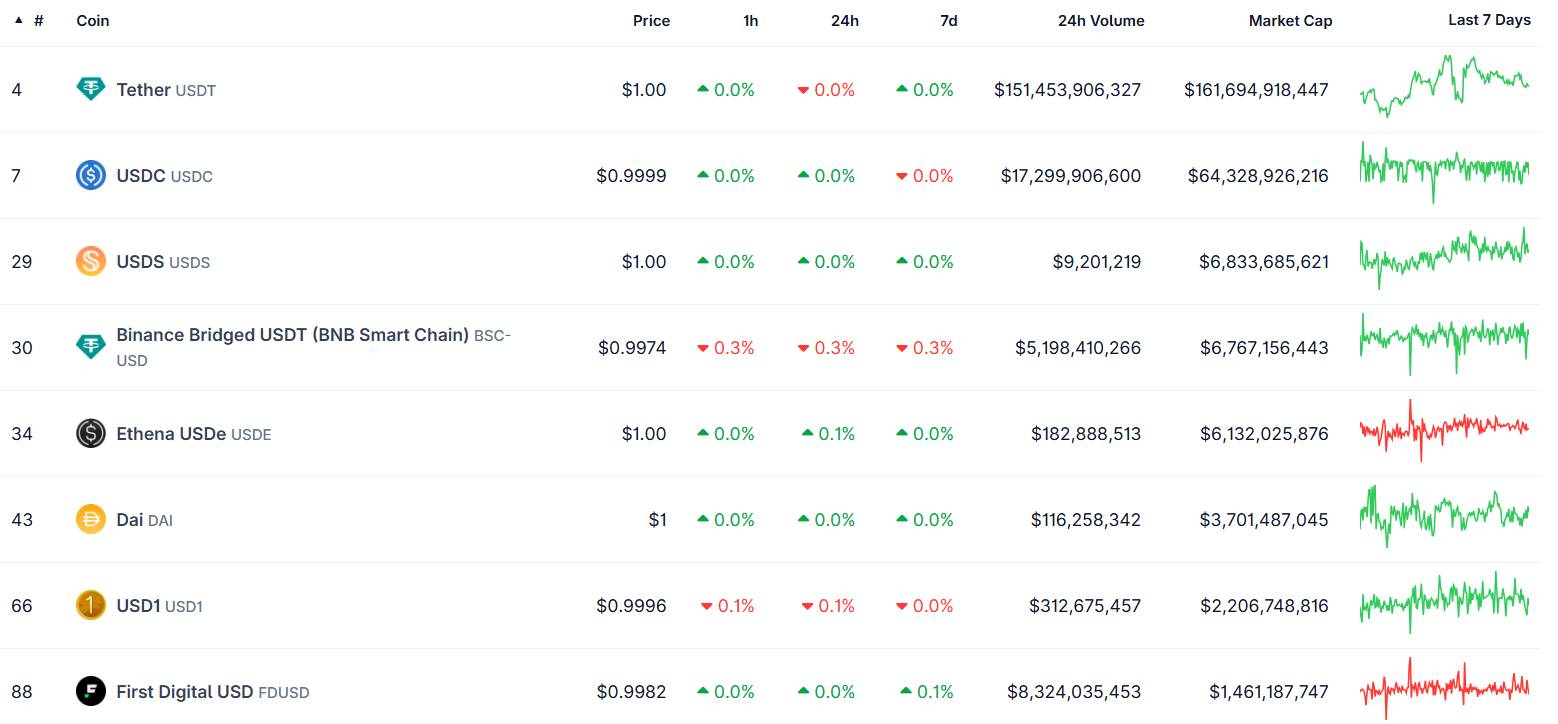Click Ethena USDe's volume $182,888,513
Screen dimensions: 1558x724
click(x=1086, y=434)
